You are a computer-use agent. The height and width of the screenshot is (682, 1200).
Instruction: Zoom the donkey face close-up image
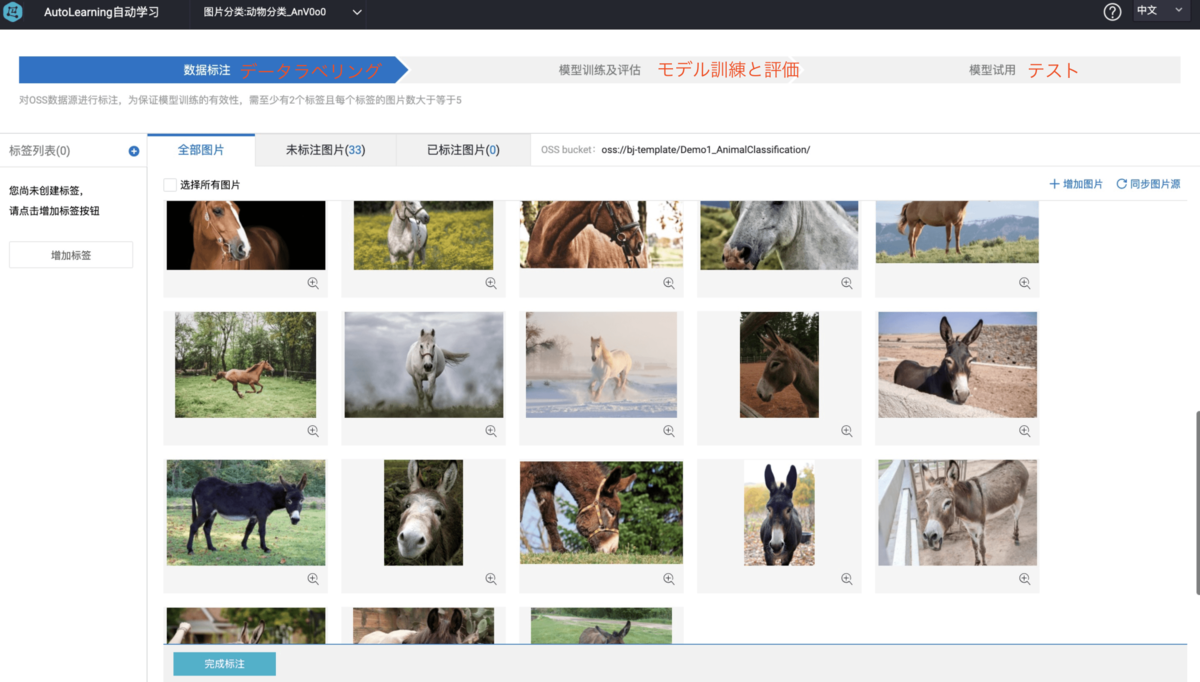tap(491, 579)
